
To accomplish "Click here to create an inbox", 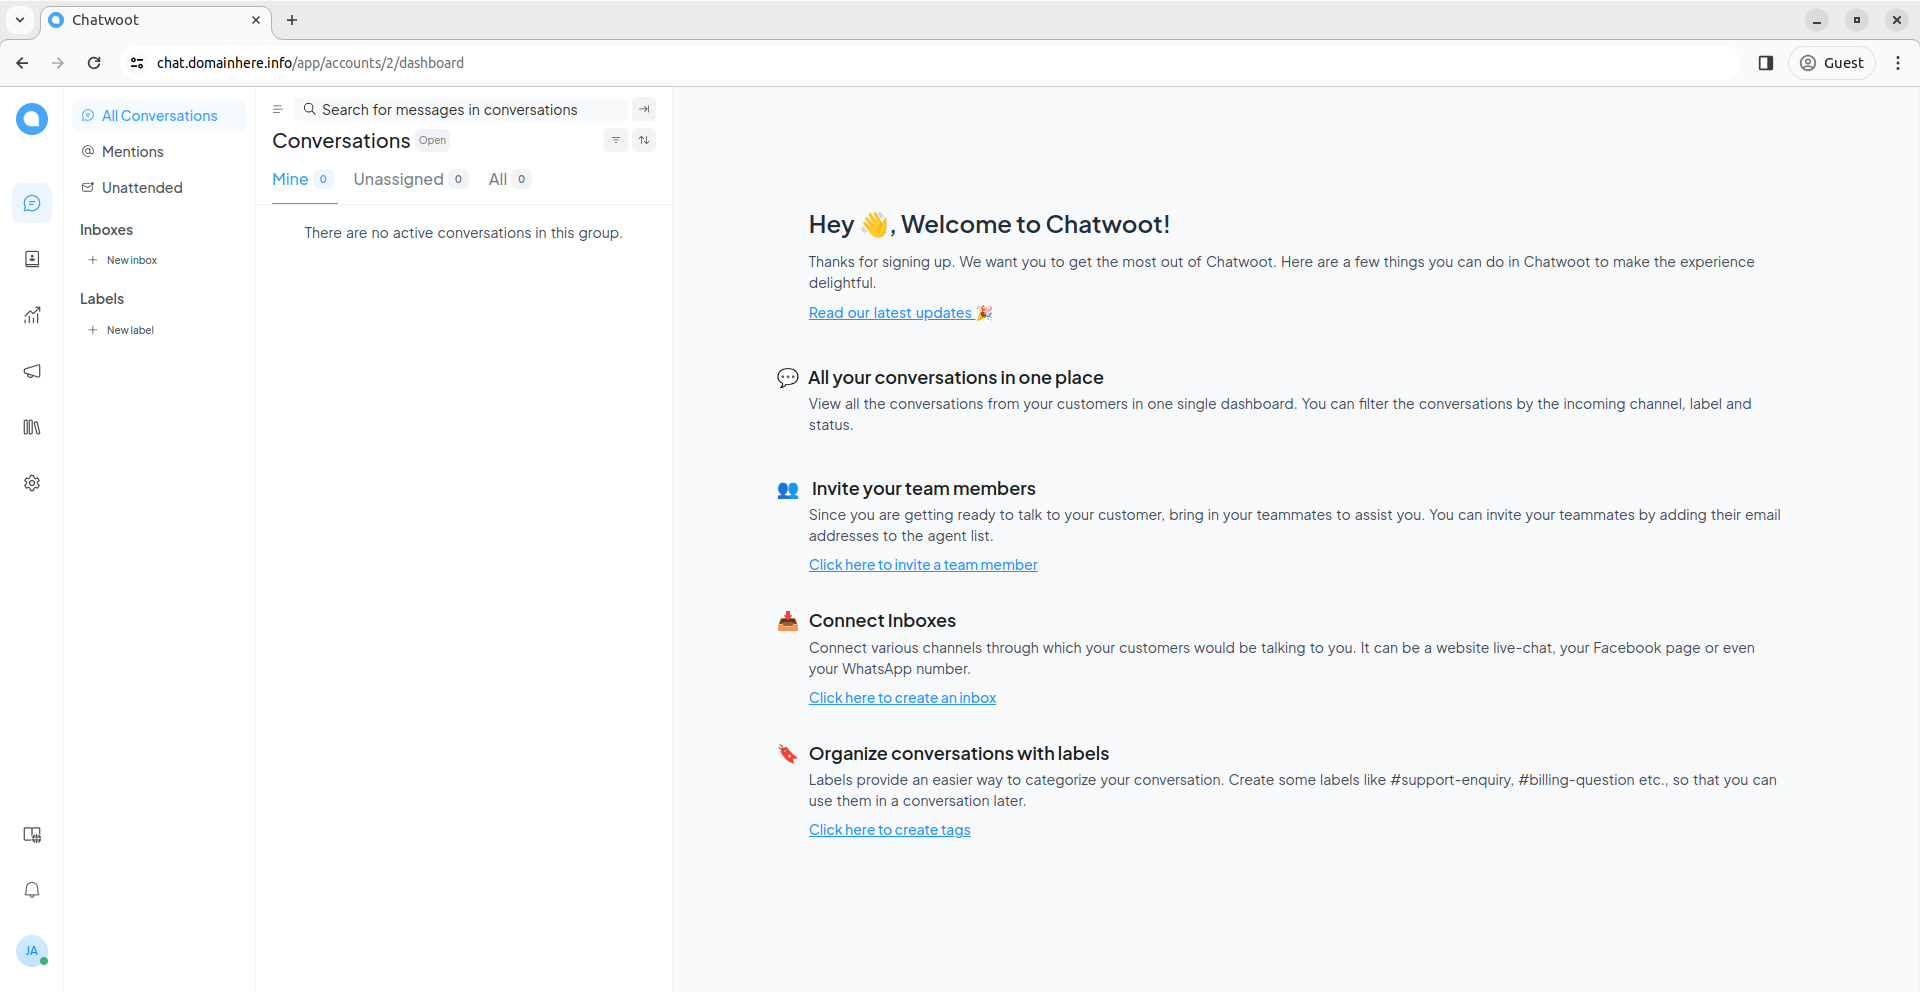I will click(902, 698).
